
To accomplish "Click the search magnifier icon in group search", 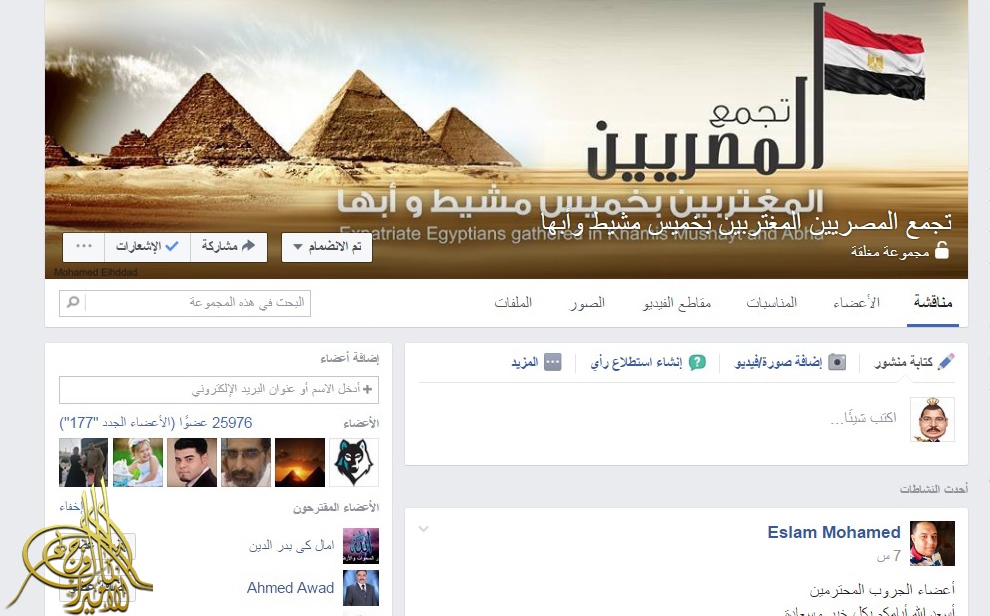I will pyautogui.click(x=73, y=302).
